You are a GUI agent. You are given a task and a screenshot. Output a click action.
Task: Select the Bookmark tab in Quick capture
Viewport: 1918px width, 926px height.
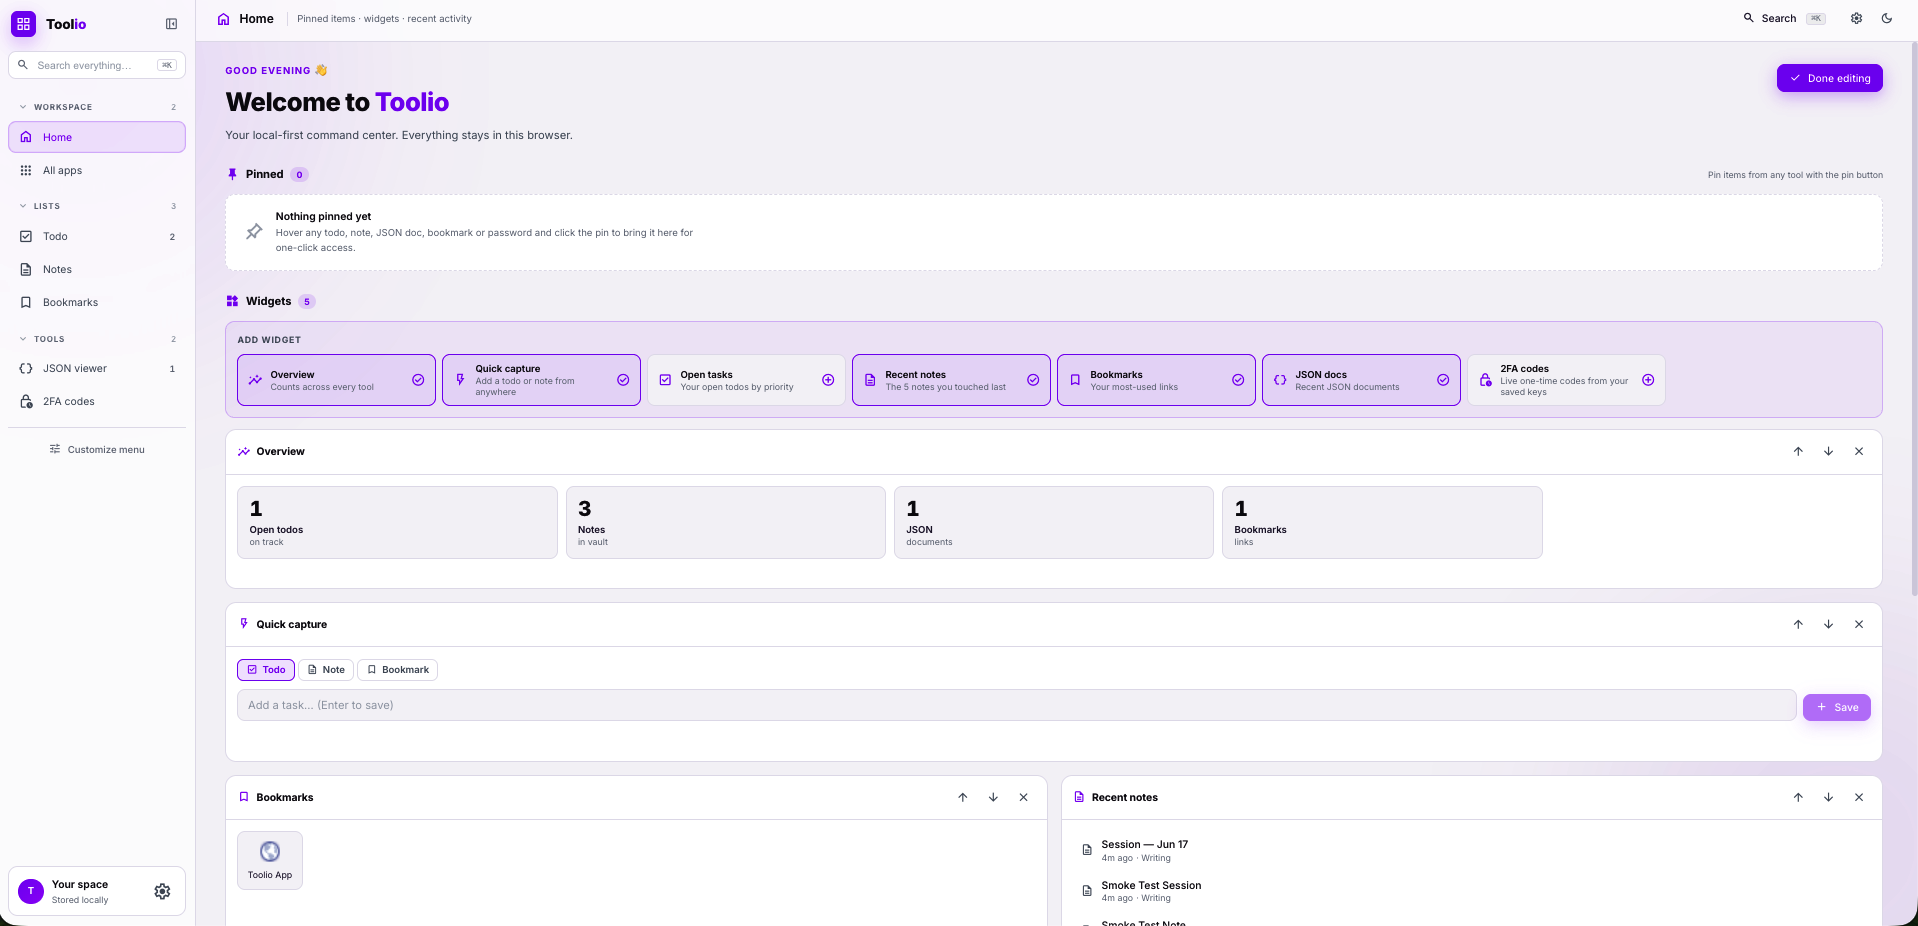pyautogui.click(x=398, y=670)
